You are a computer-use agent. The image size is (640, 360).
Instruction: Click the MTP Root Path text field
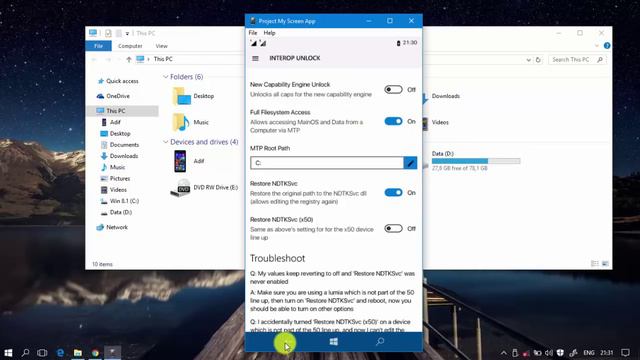(327, 163)
